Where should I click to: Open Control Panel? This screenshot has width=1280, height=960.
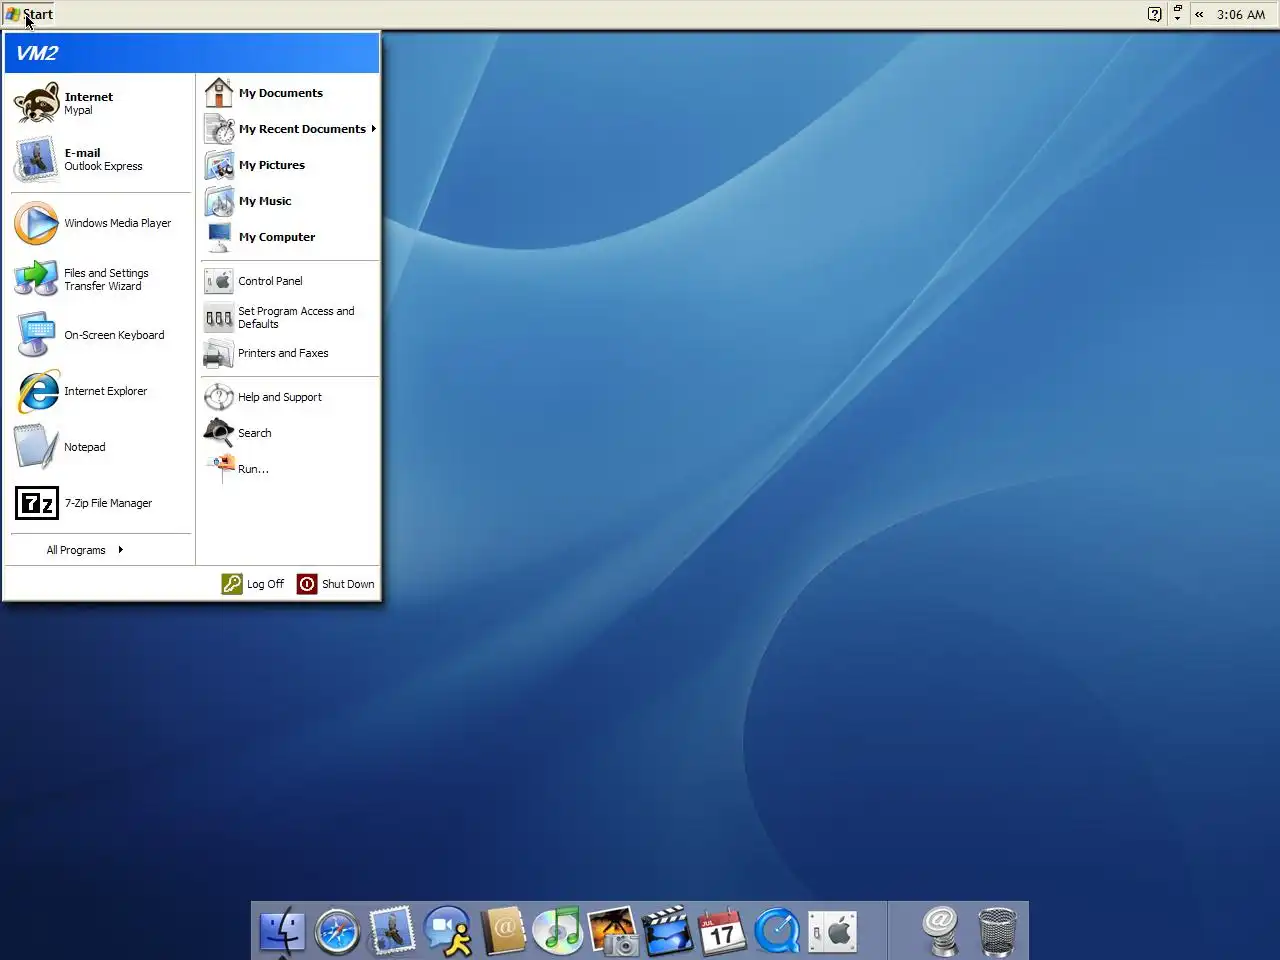(290, 281)
